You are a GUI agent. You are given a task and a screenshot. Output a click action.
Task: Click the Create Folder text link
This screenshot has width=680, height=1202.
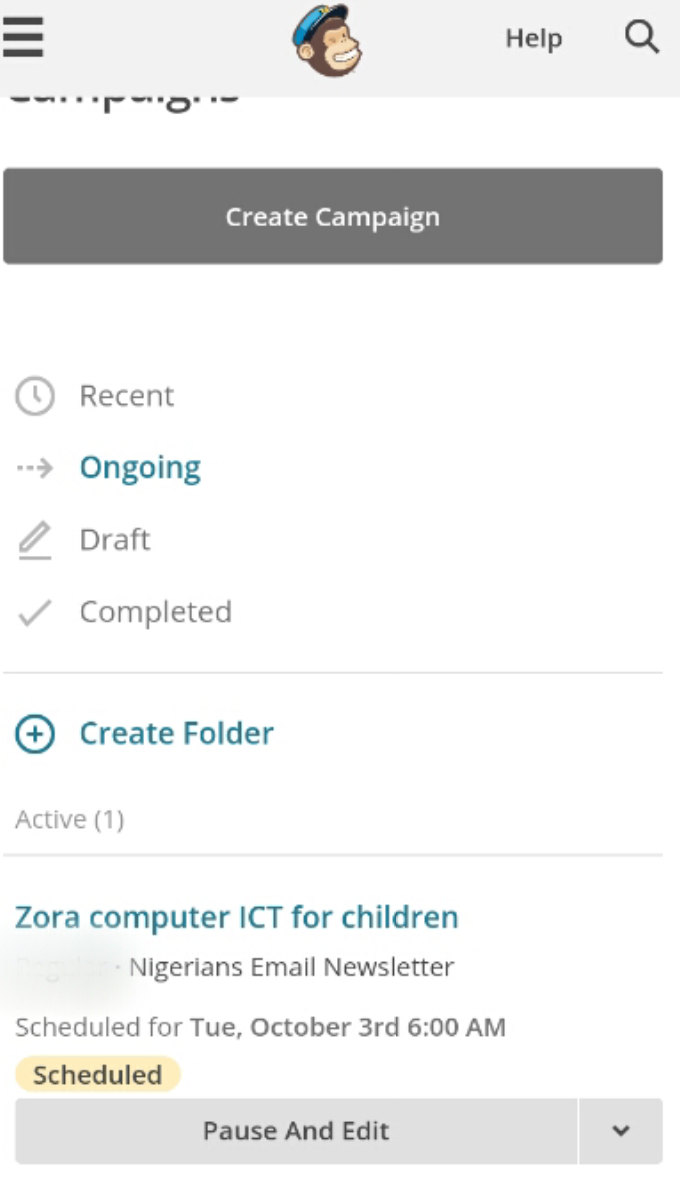176,734
